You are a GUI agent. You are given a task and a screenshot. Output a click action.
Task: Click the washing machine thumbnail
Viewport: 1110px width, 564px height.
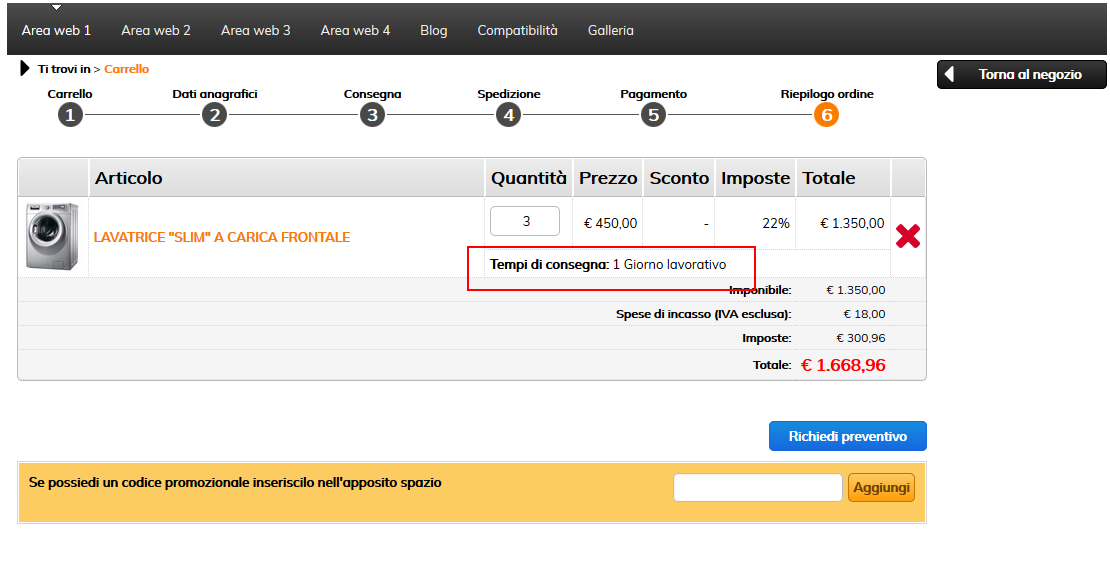52,236
